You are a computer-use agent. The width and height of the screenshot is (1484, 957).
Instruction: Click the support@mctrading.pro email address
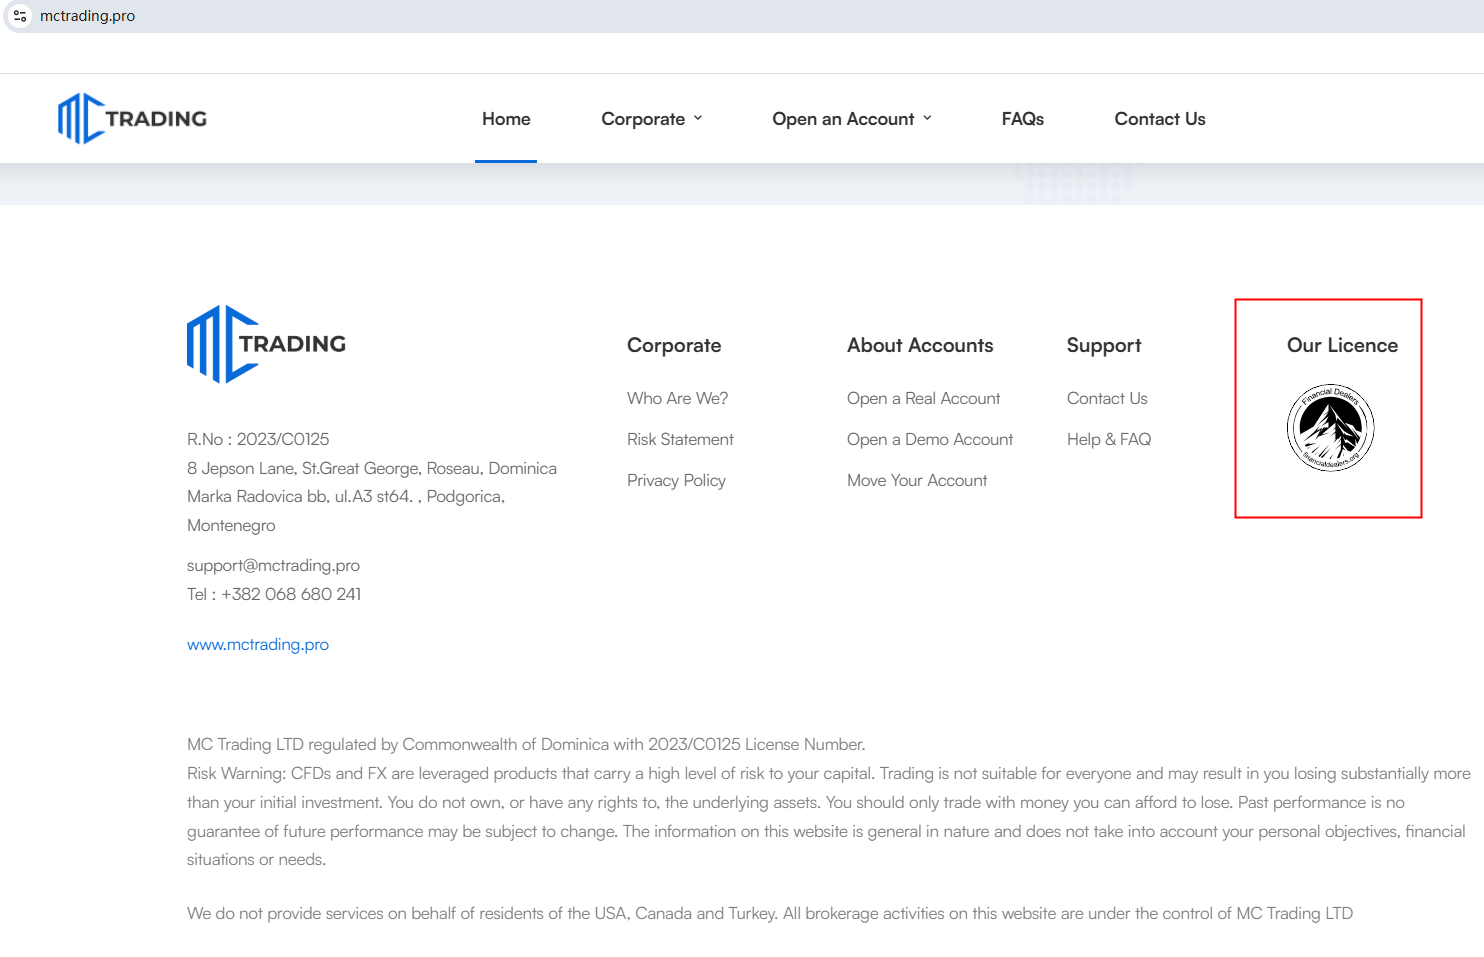click(x=273, y=565)
